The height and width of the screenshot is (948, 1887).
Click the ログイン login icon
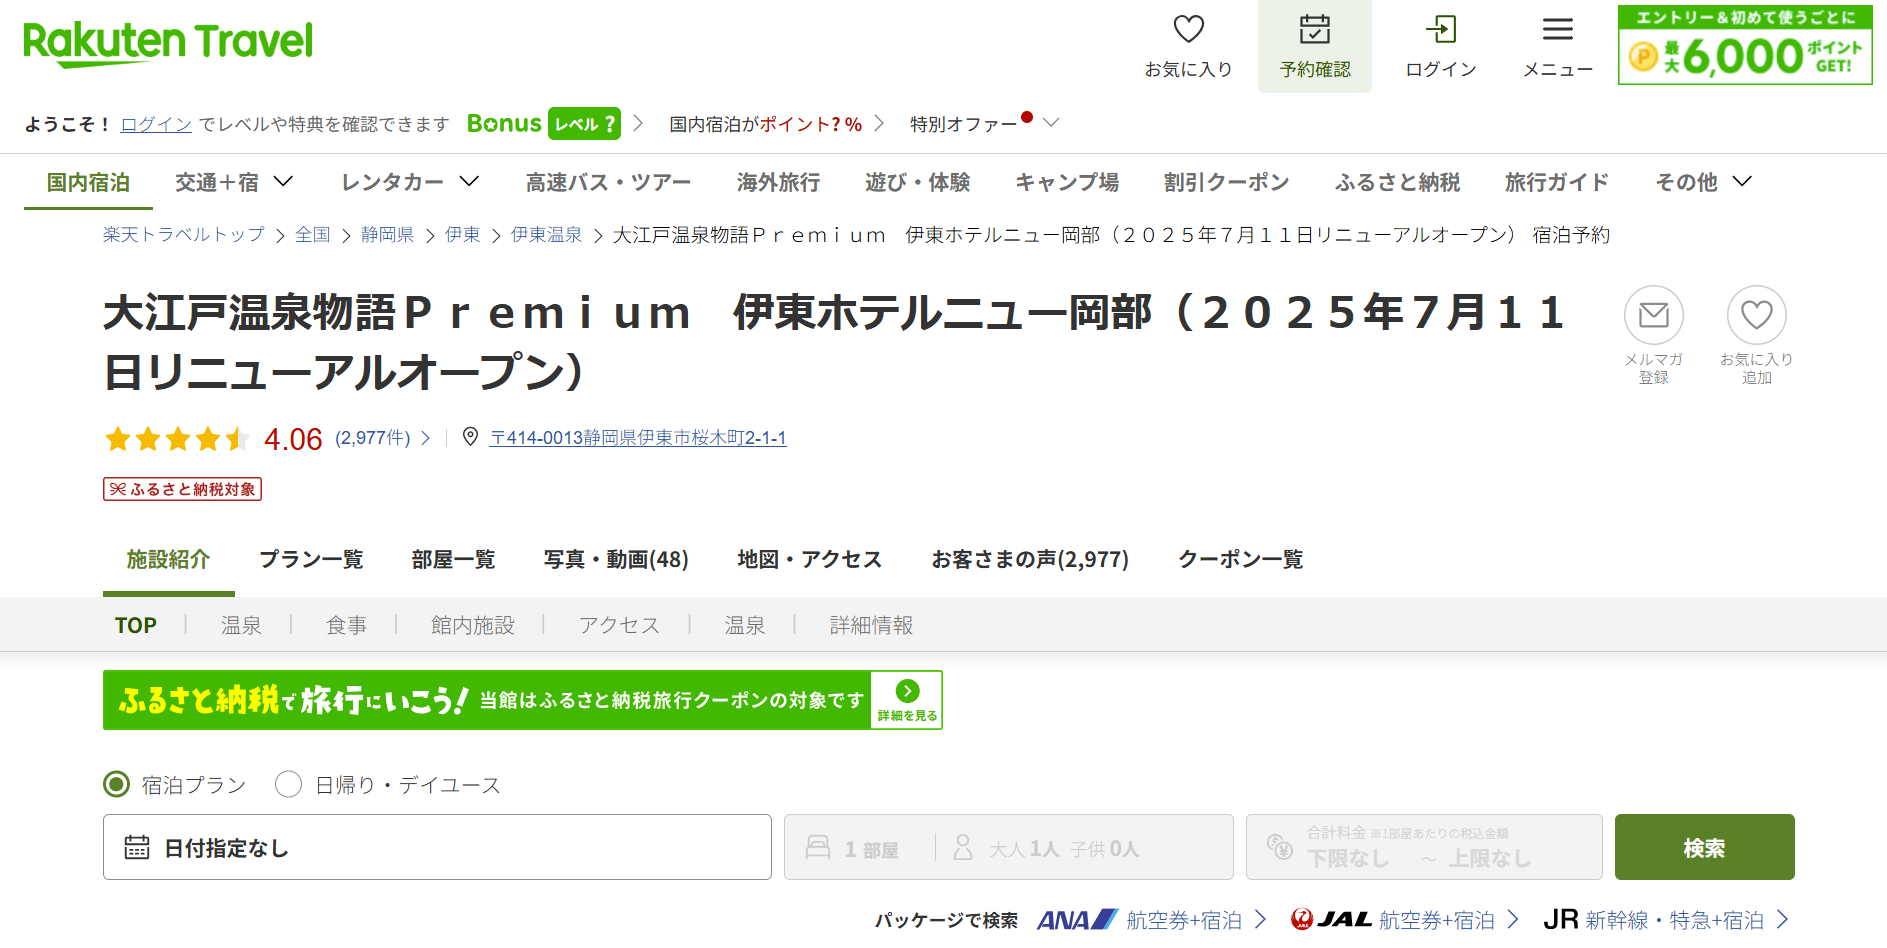1440,32
